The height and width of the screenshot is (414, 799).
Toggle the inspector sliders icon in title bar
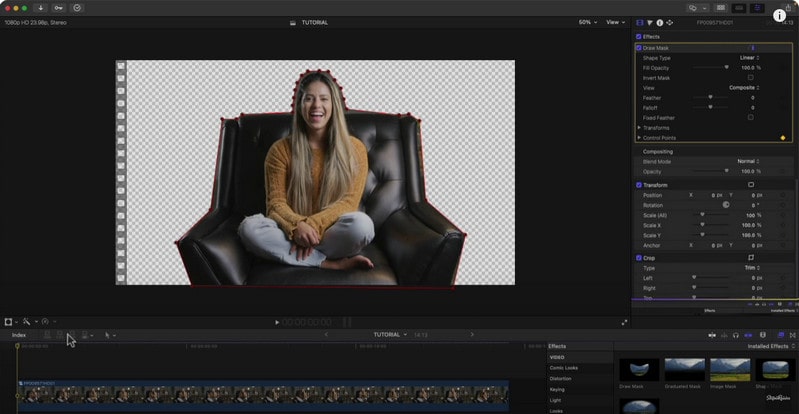coord(757,8)
